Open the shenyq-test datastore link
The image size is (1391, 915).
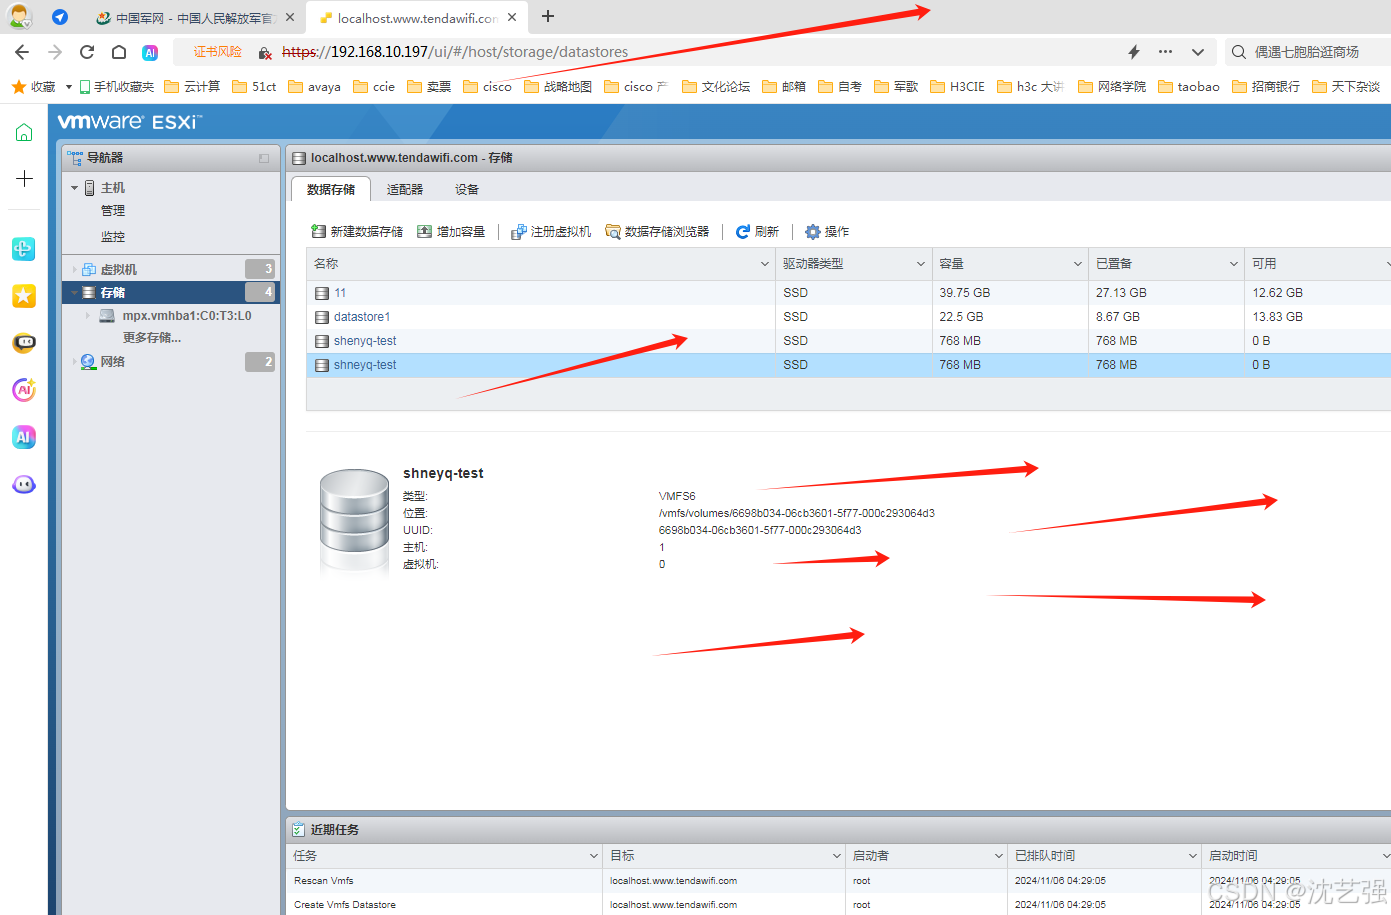[365, 341]
